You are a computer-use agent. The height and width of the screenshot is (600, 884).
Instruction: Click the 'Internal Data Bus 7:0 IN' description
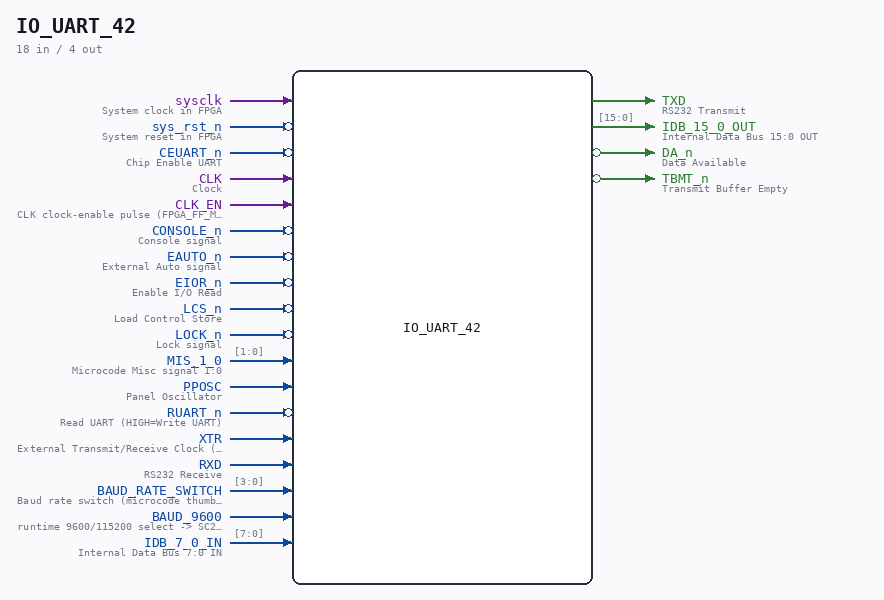150,552
